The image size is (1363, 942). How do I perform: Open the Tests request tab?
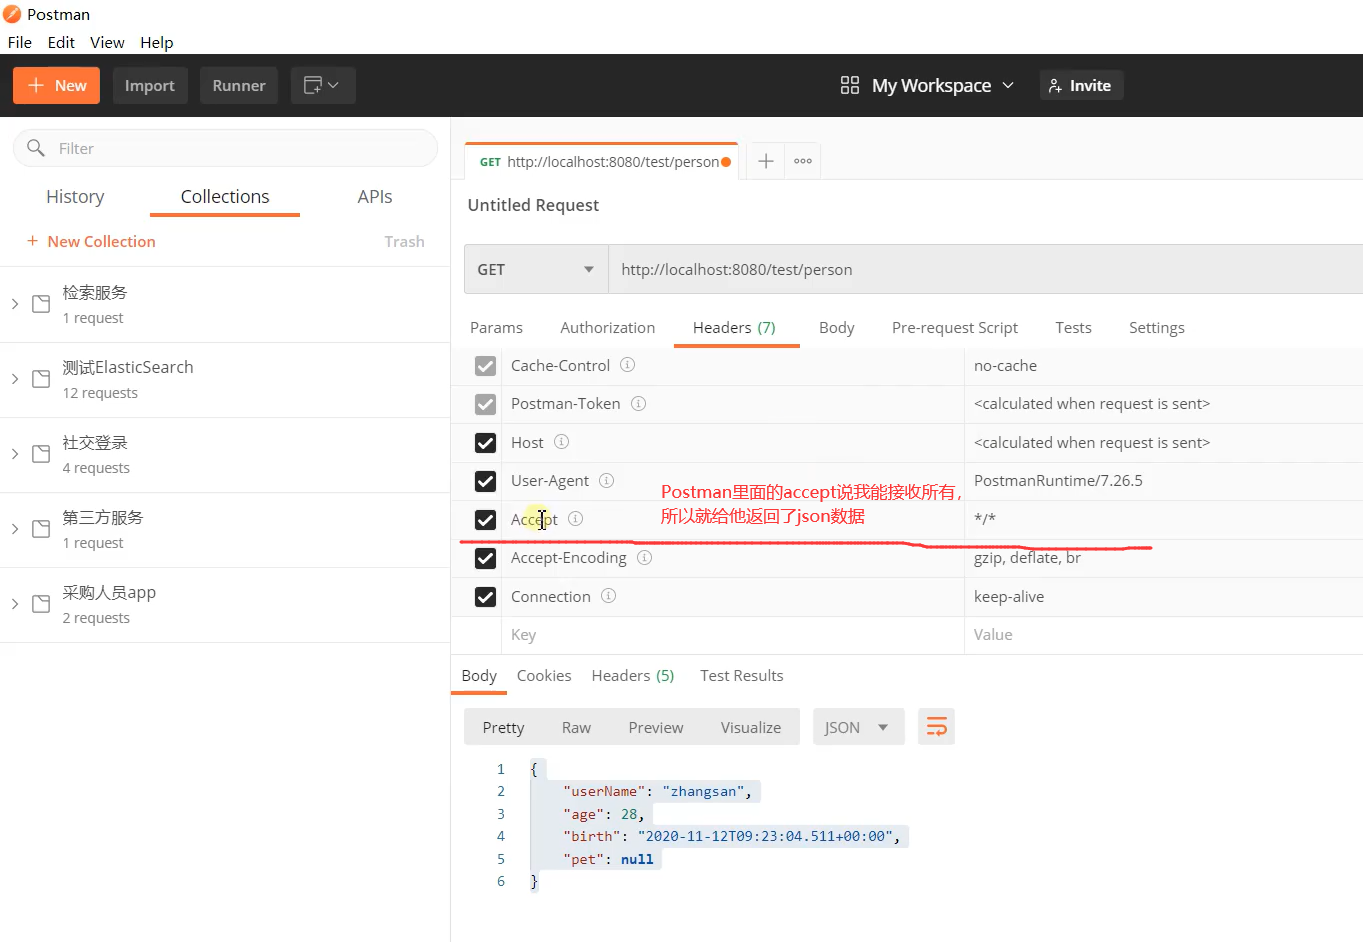click(x=1074, y=327)
